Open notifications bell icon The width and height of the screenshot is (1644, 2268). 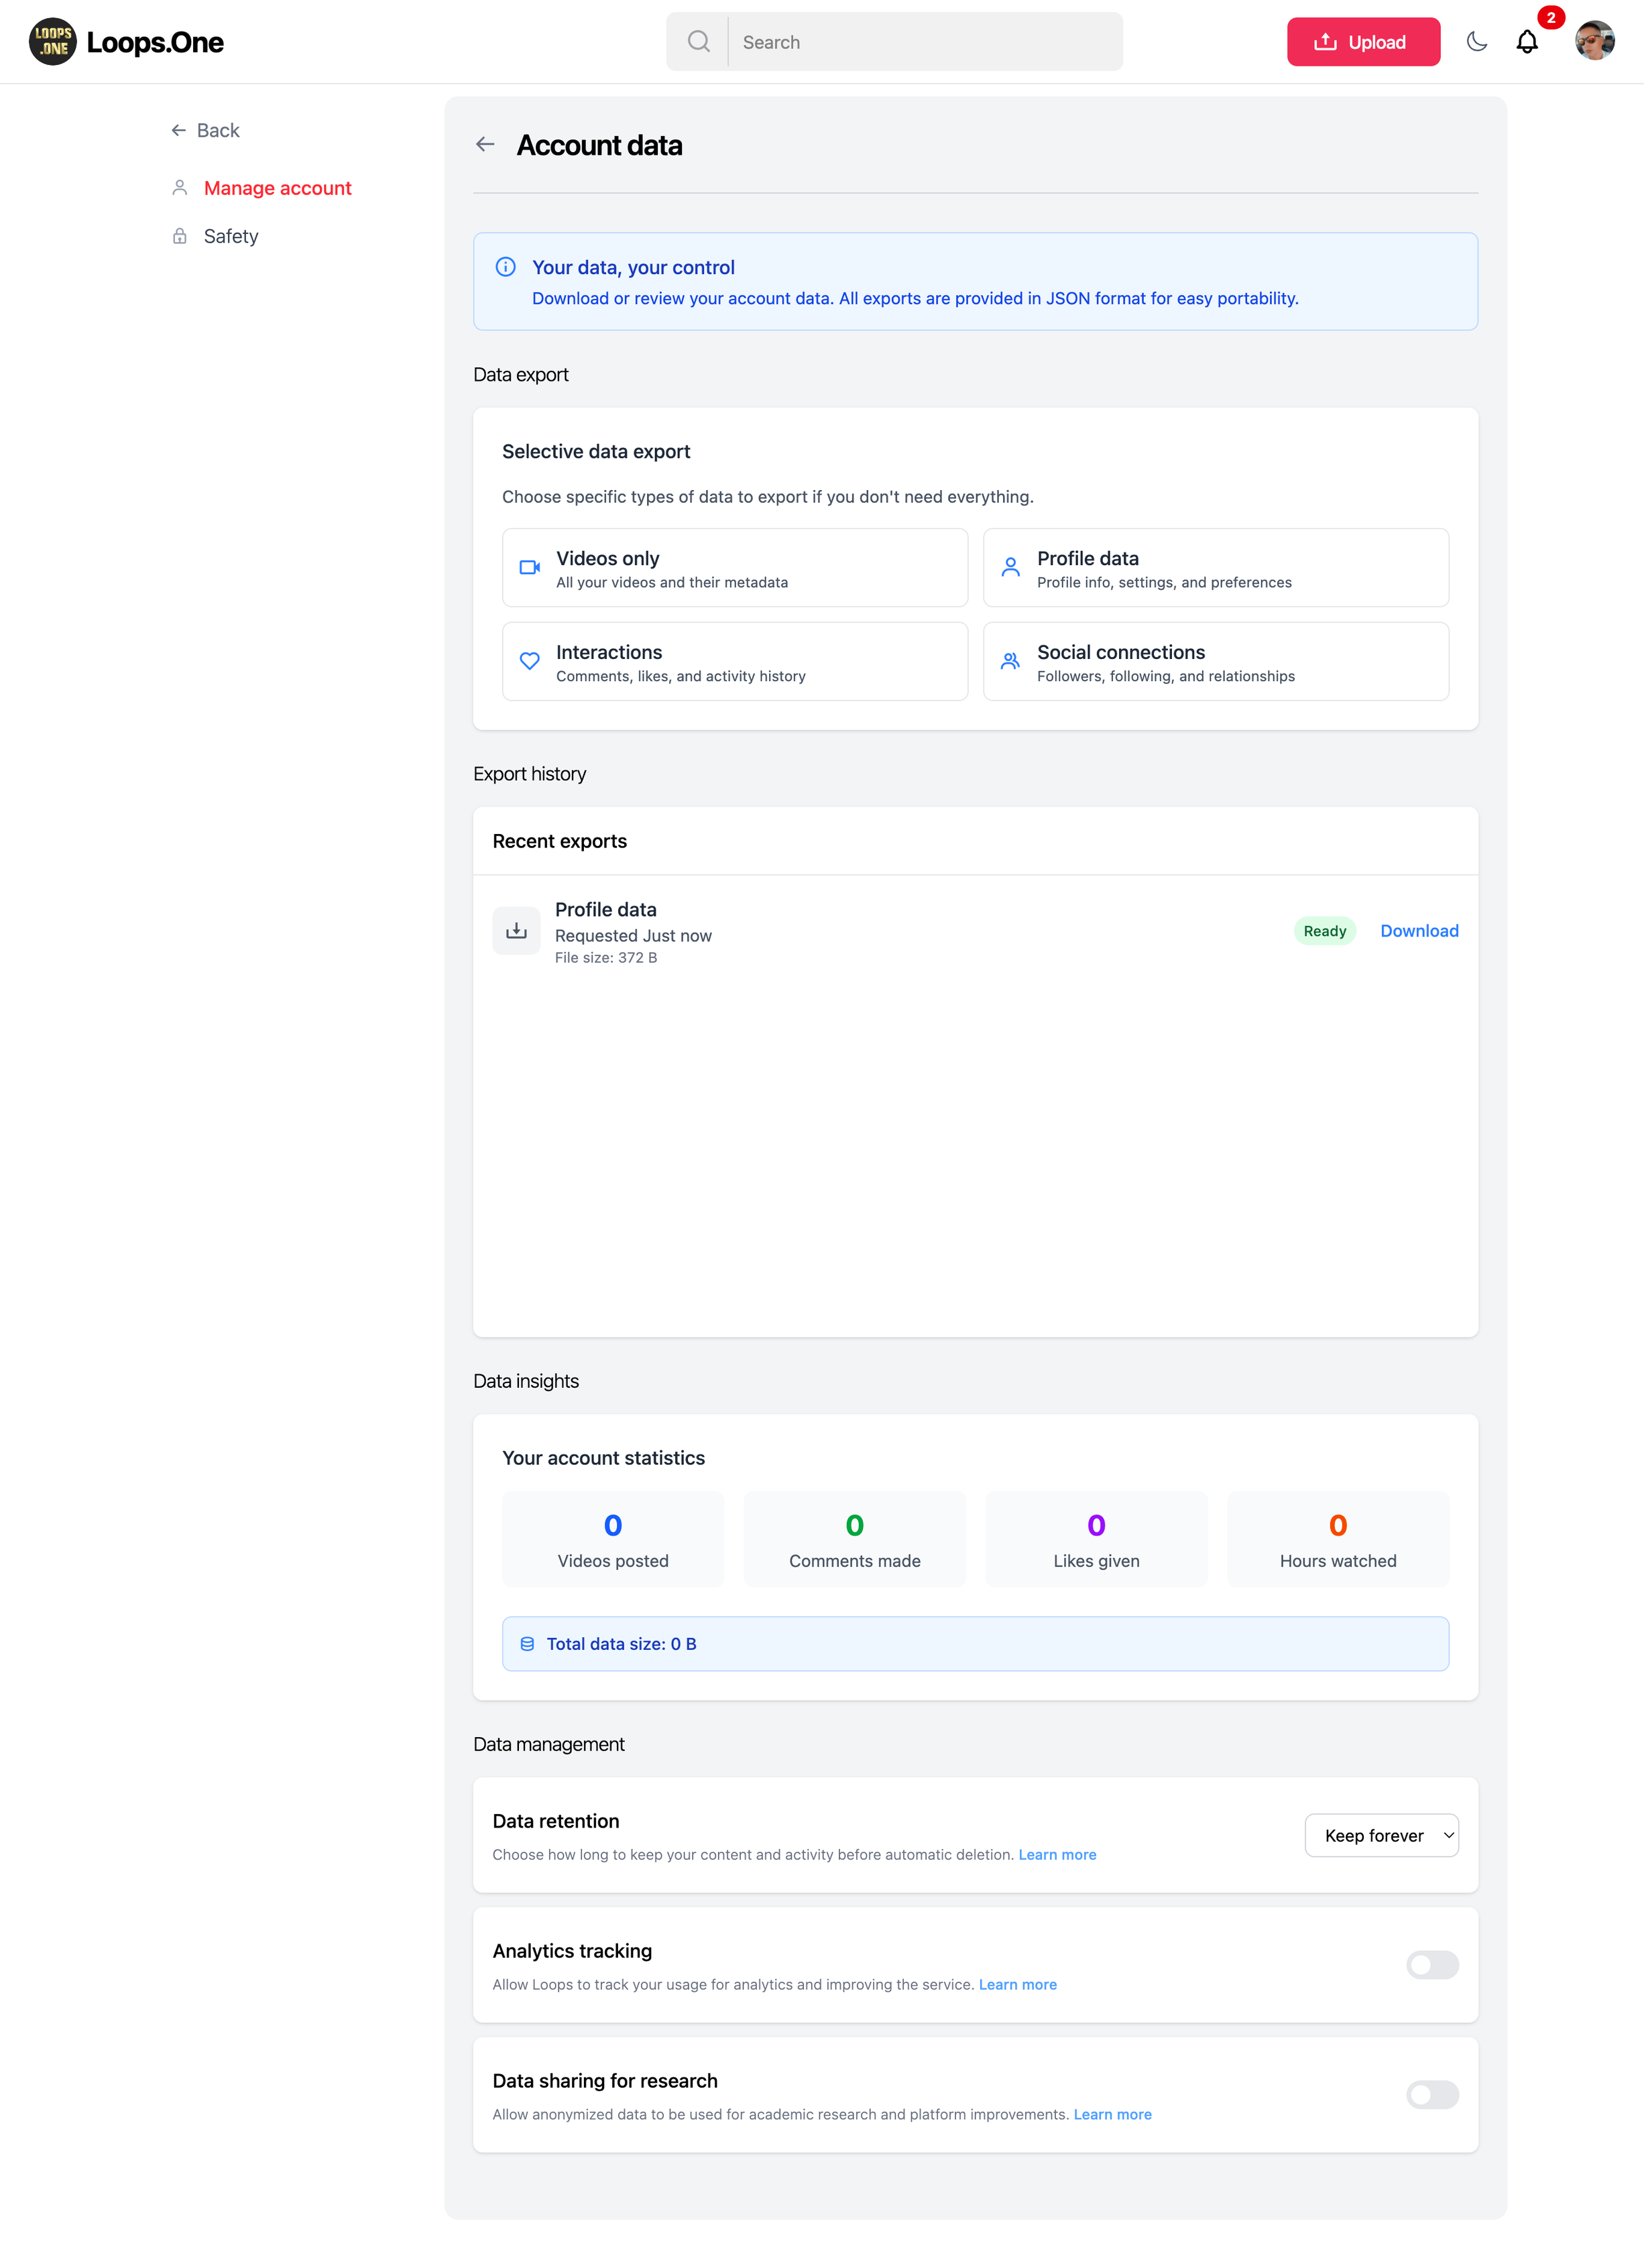tap(1526, 42)
